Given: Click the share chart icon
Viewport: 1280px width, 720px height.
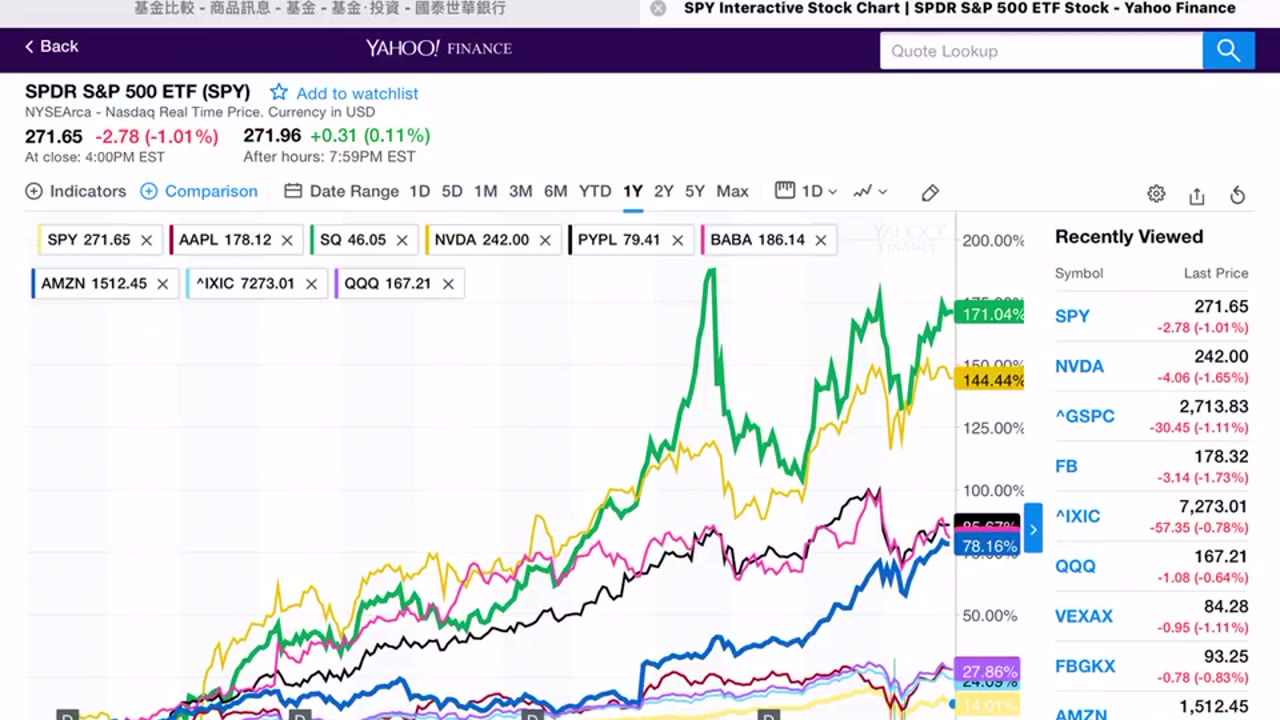Looking at the screenshot, I should point(1197,195).
